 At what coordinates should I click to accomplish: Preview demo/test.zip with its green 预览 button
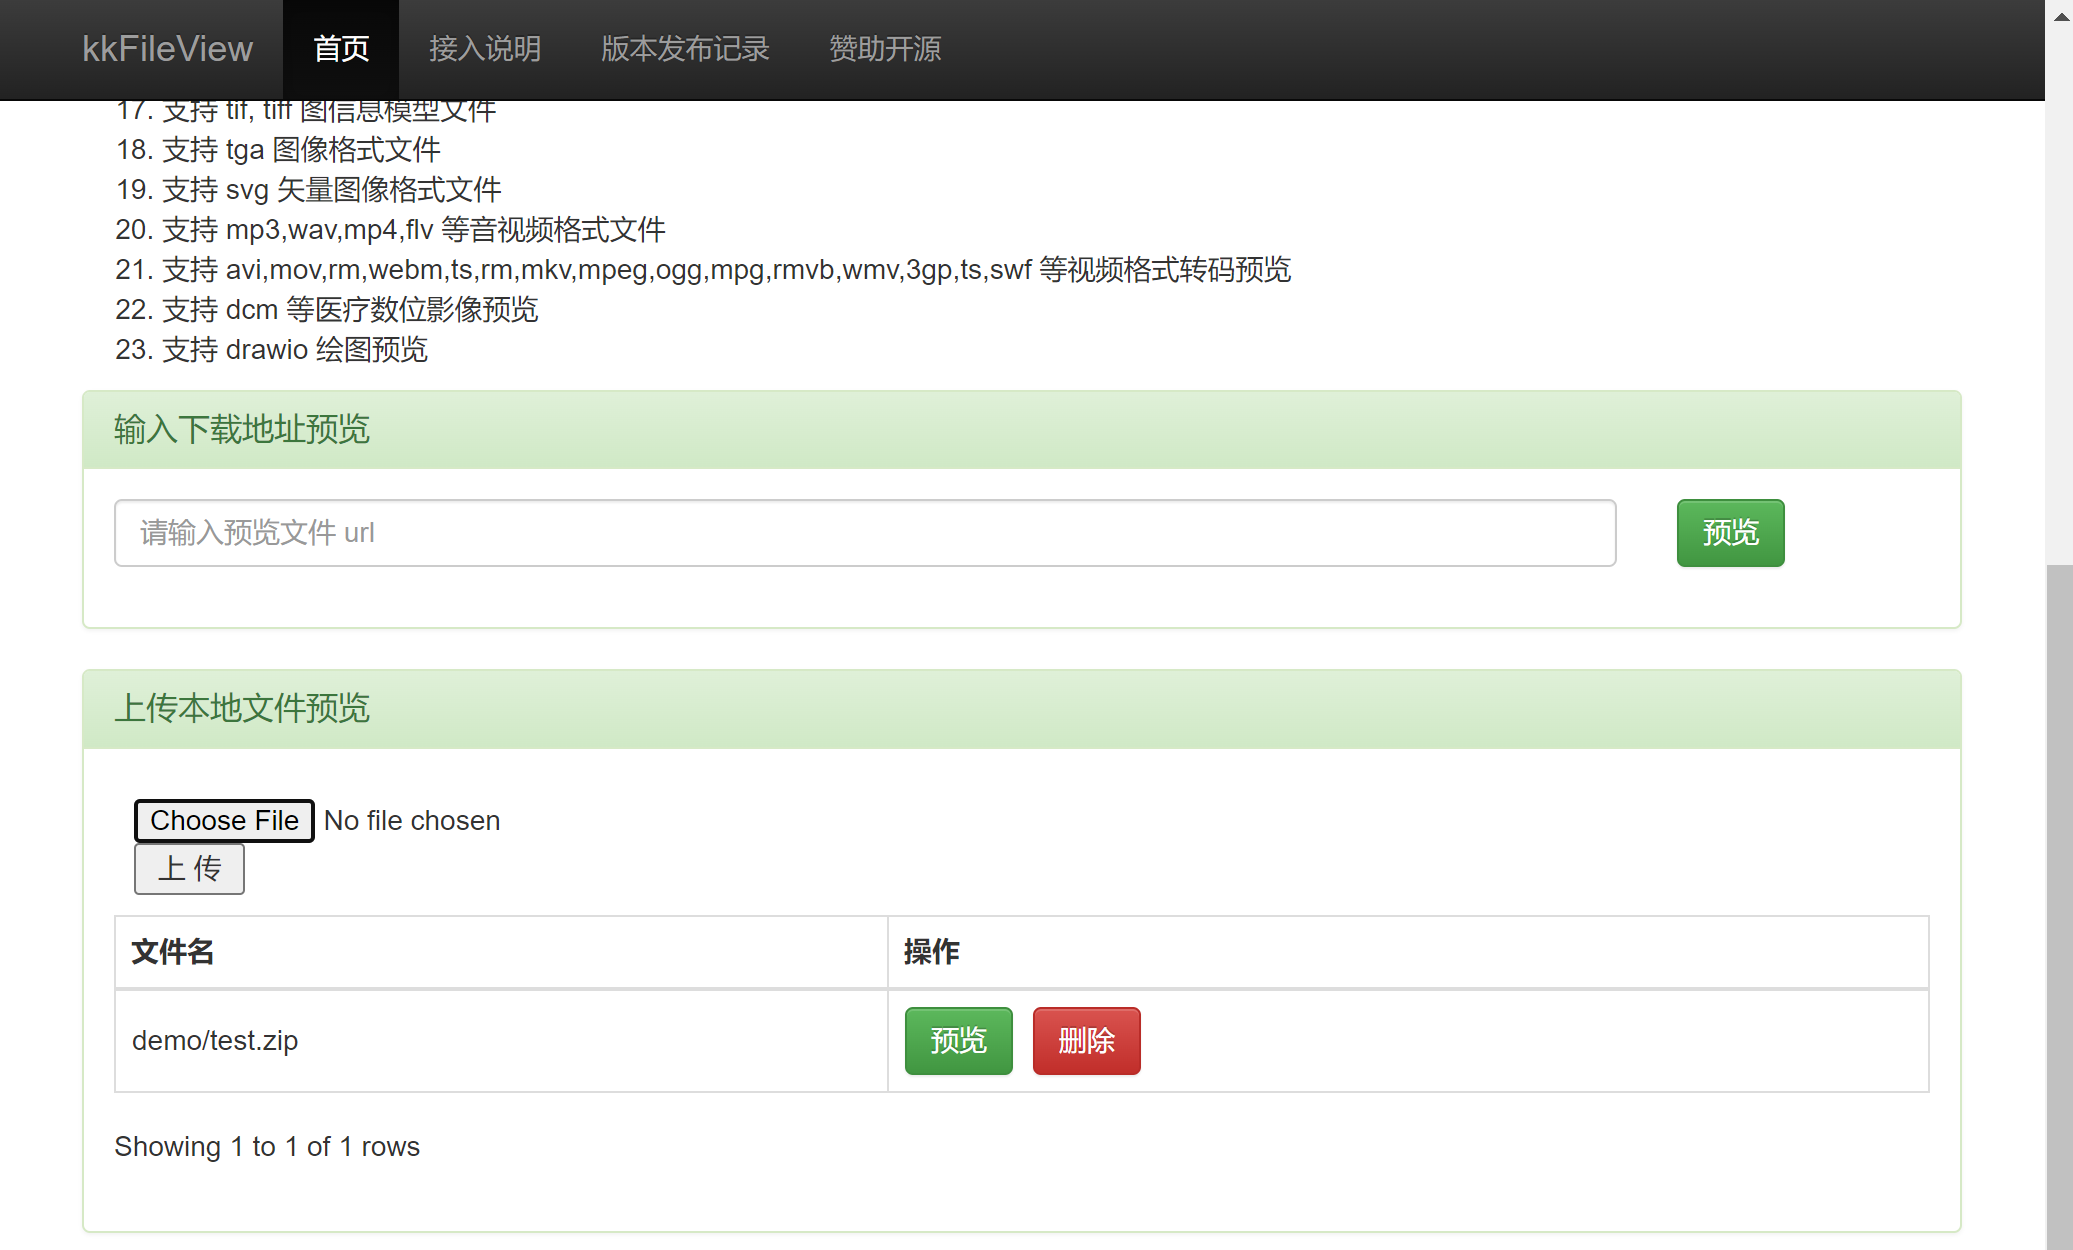(958, 1041)
